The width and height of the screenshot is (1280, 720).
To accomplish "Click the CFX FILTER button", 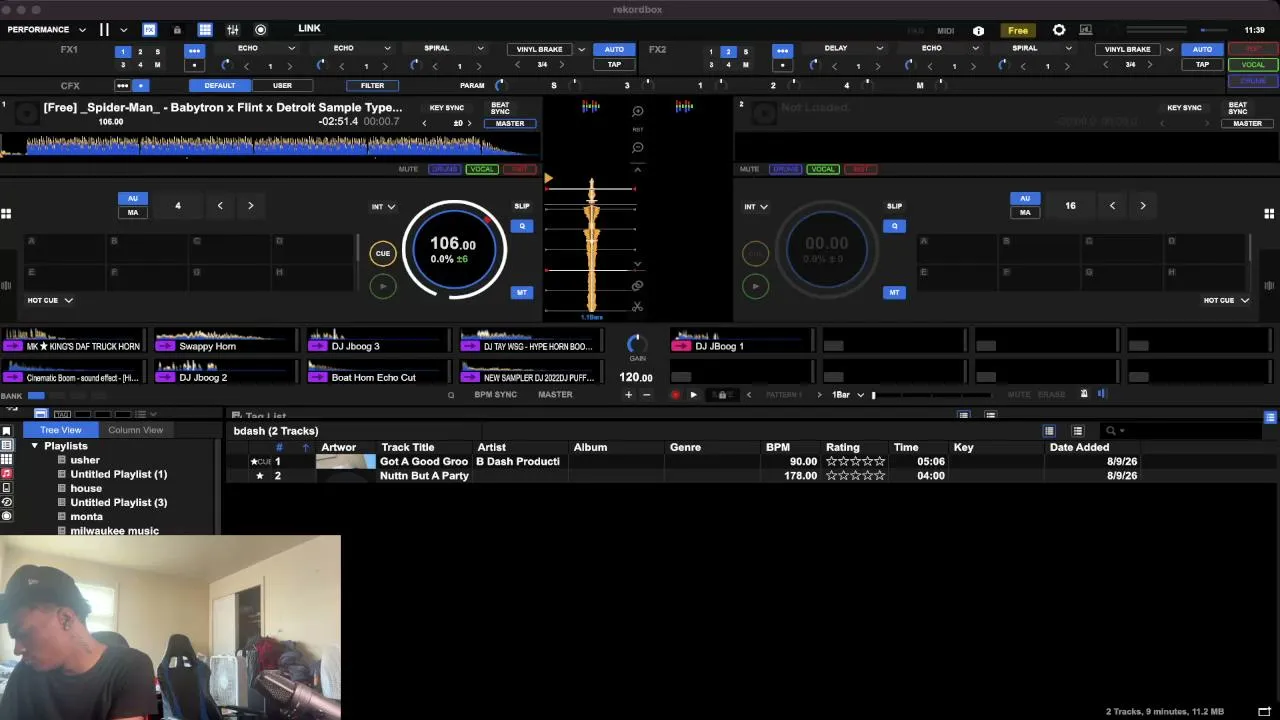I will (372, 86).
